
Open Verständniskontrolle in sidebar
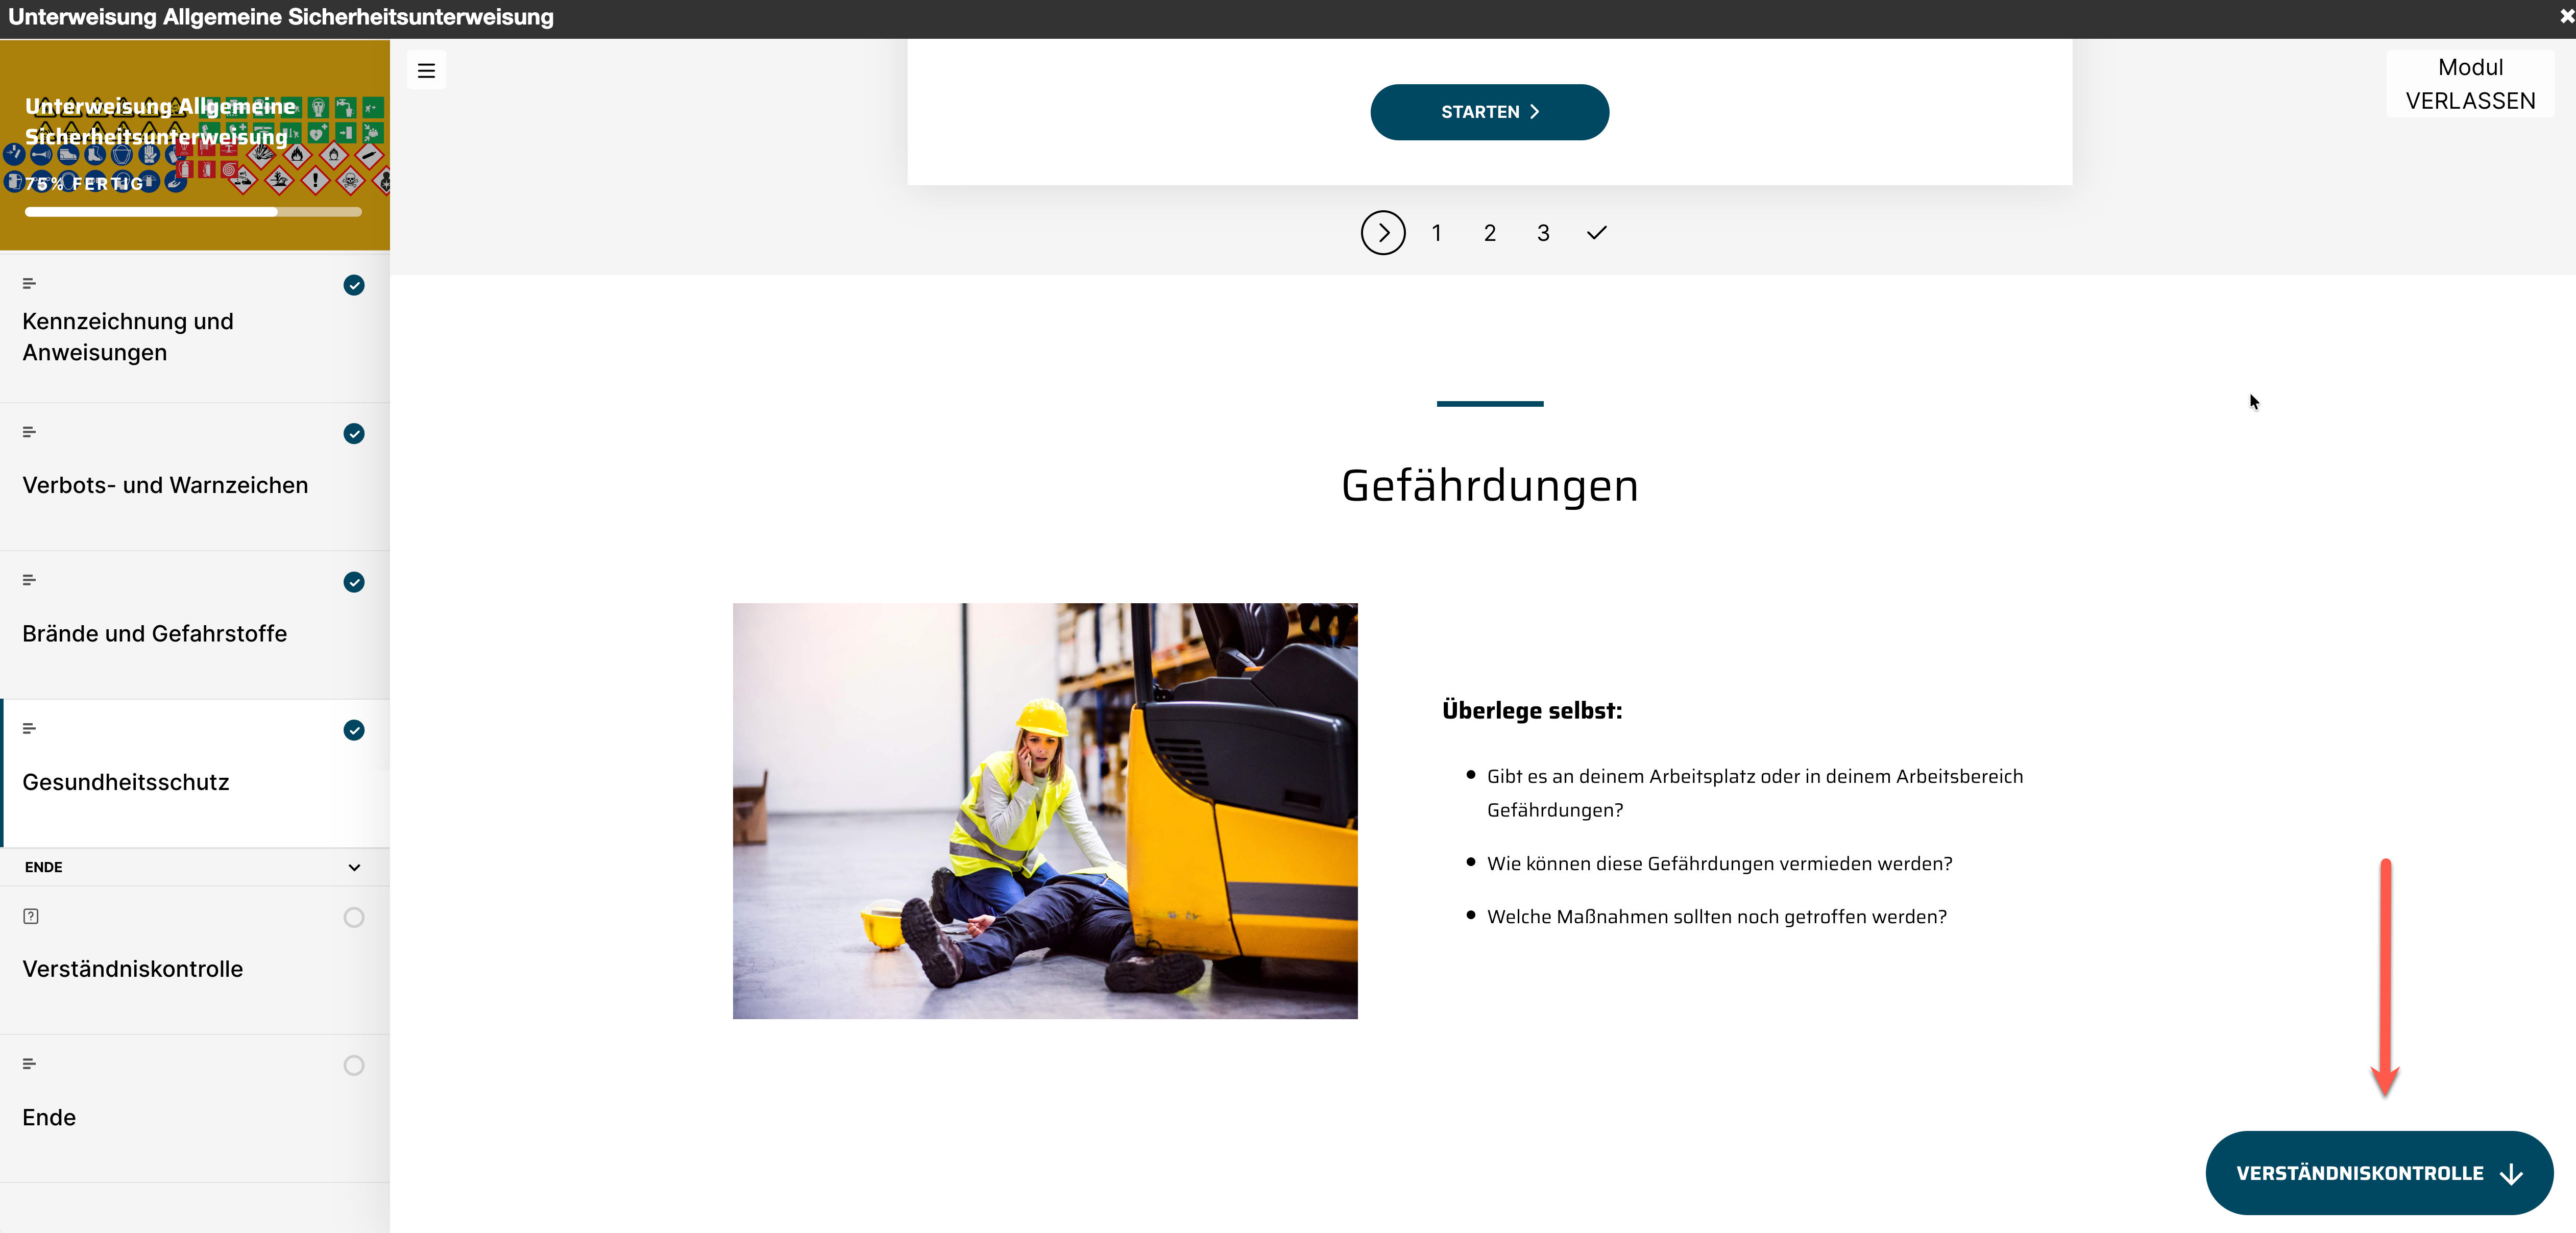point(195,960)
